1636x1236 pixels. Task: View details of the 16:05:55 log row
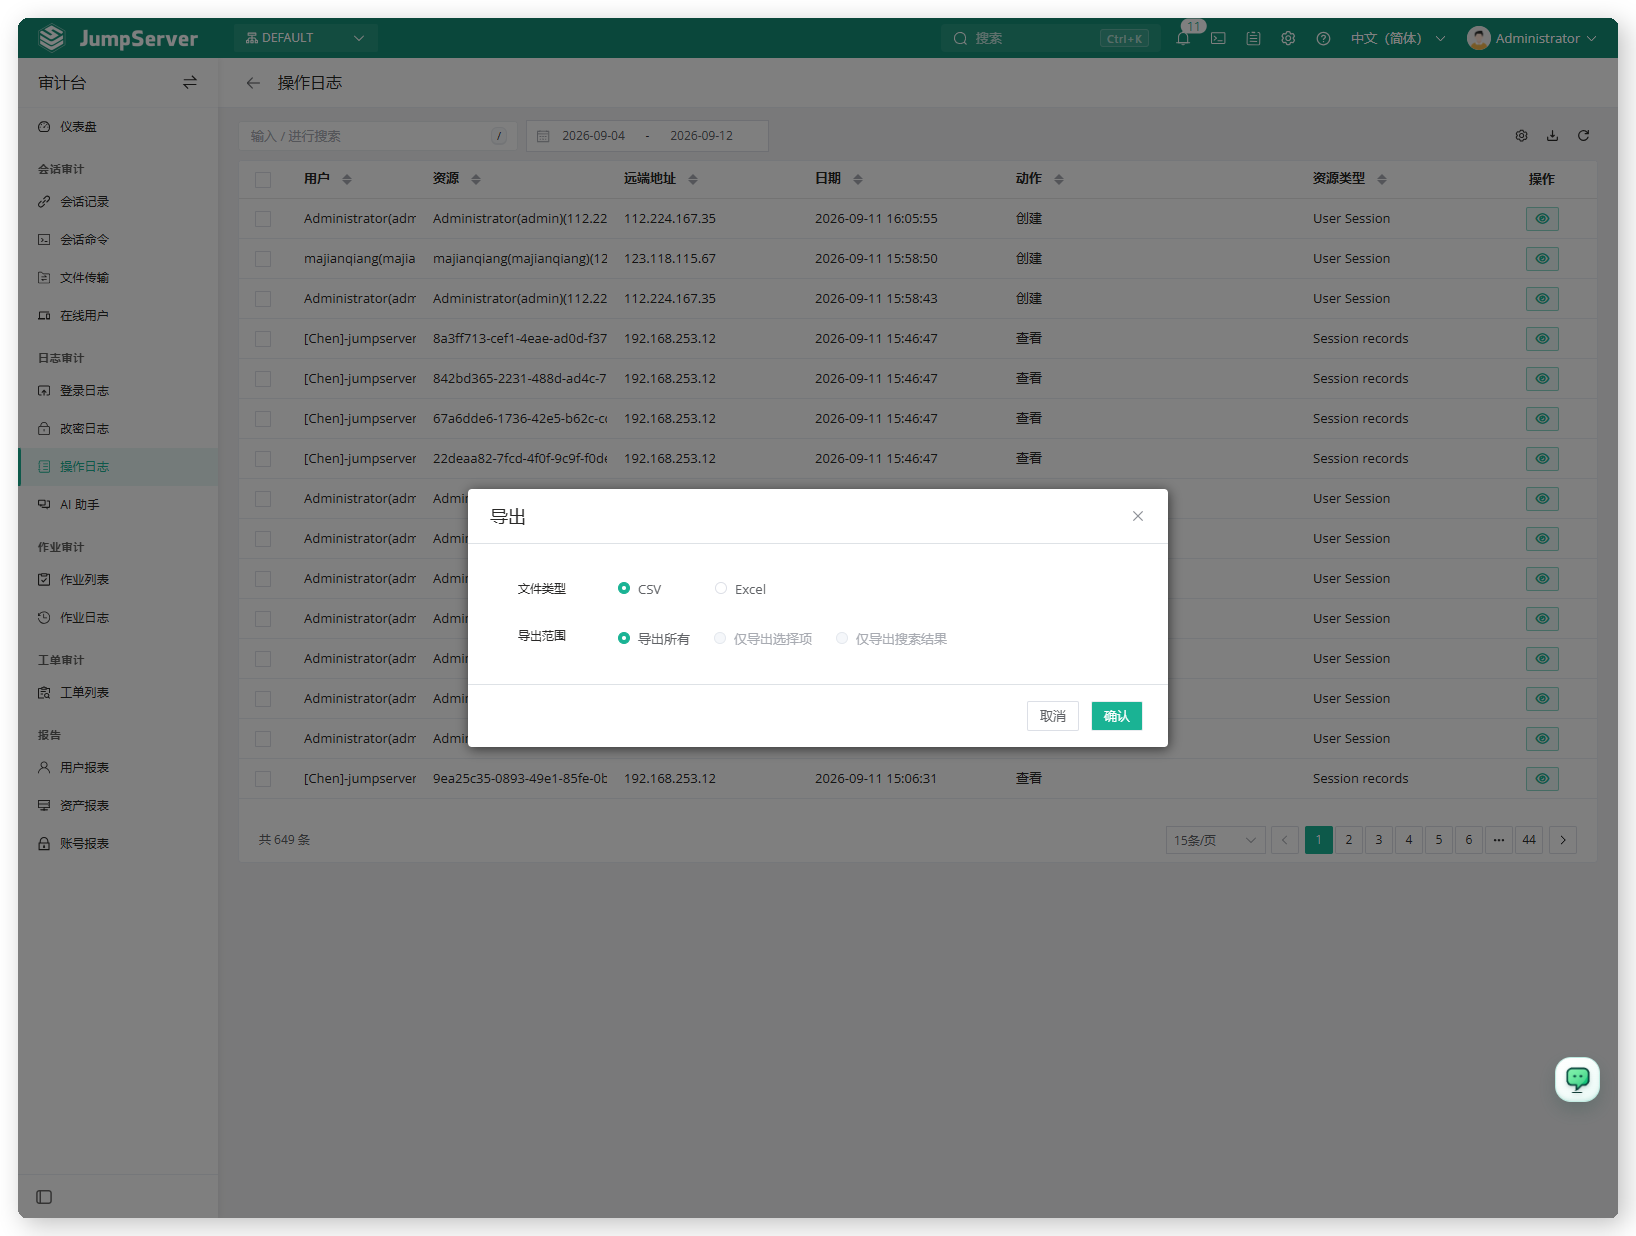pos(1542,218)
